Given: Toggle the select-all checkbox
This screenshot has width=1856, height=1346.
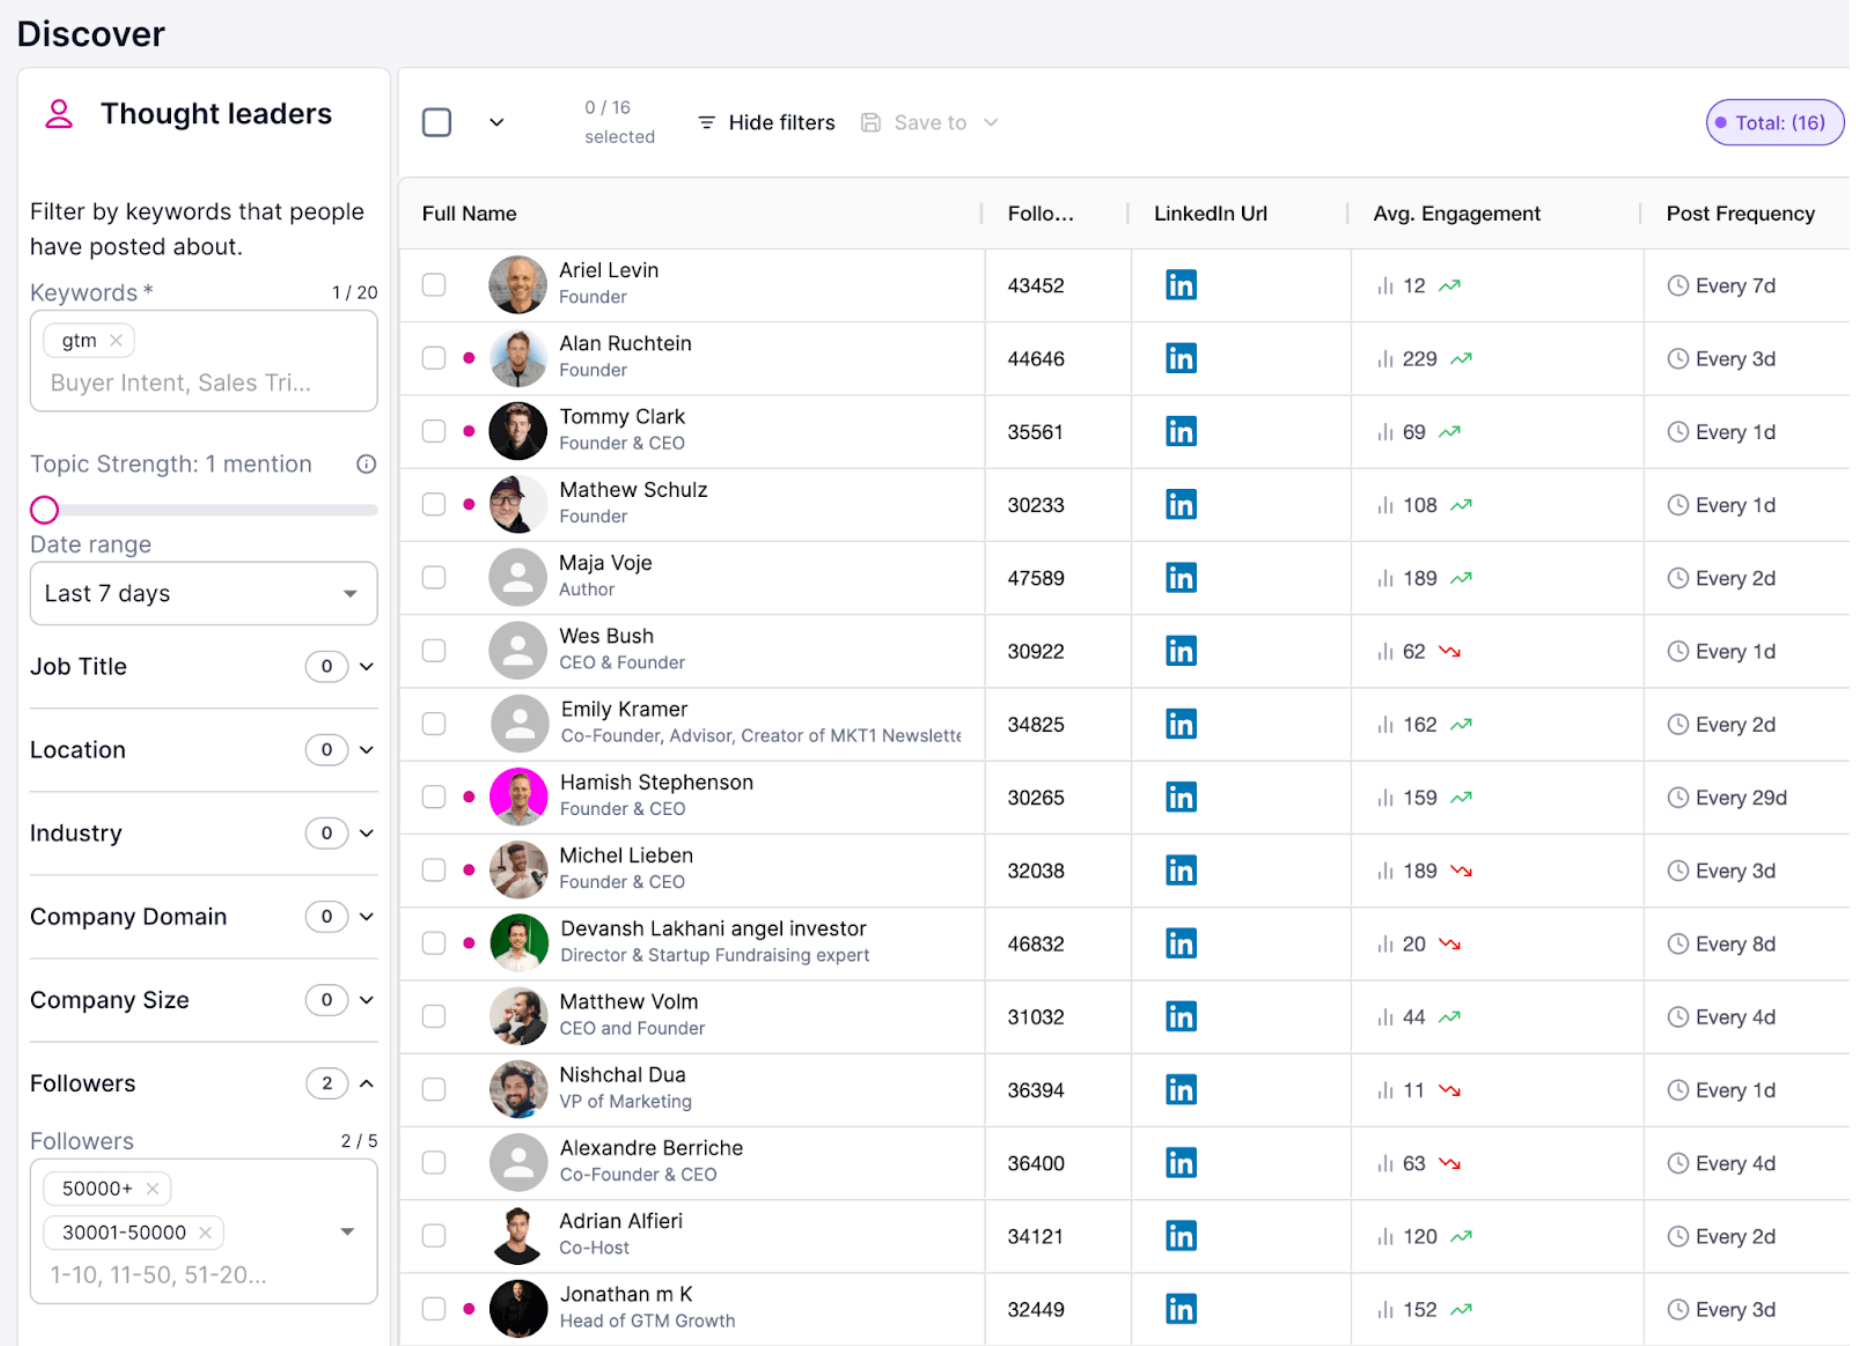Looking at the screenshot, I should (437, 122).
